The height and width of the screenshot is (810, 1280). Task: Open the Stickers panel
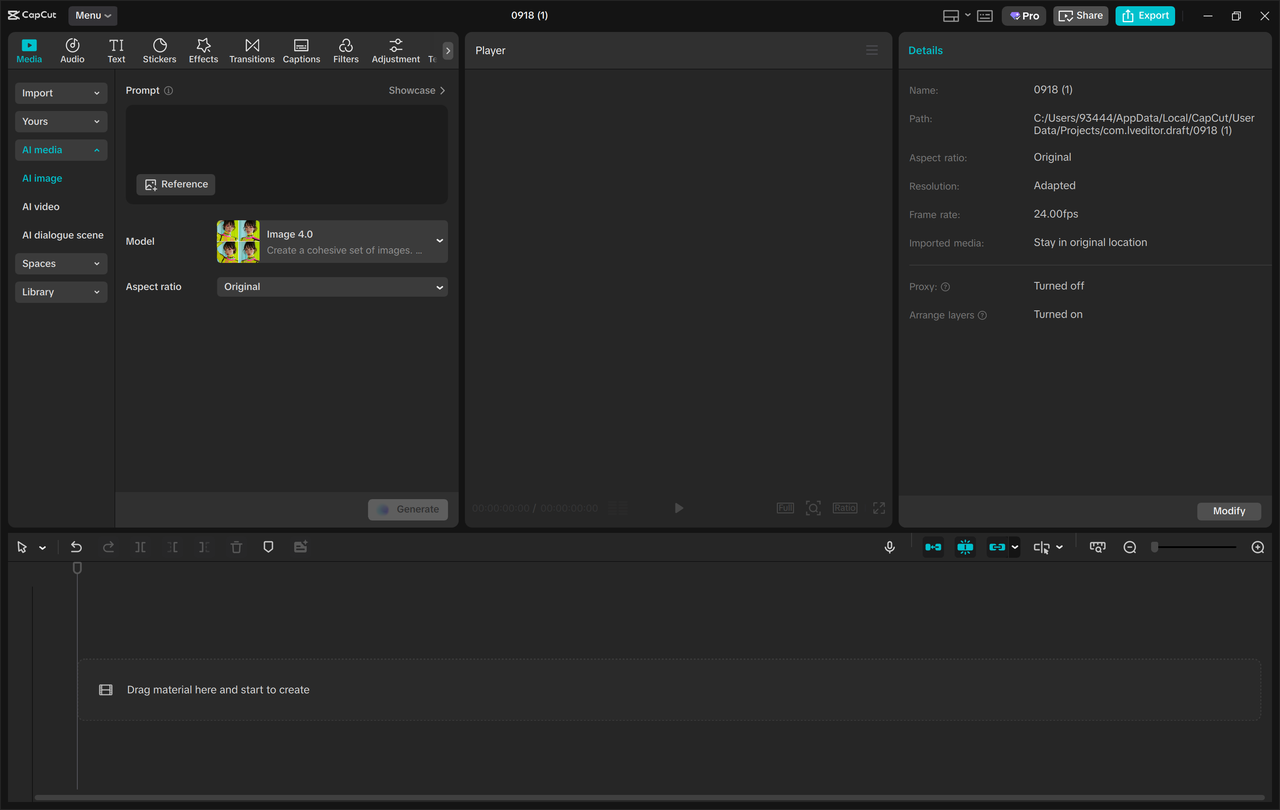[x=159, y=50]
